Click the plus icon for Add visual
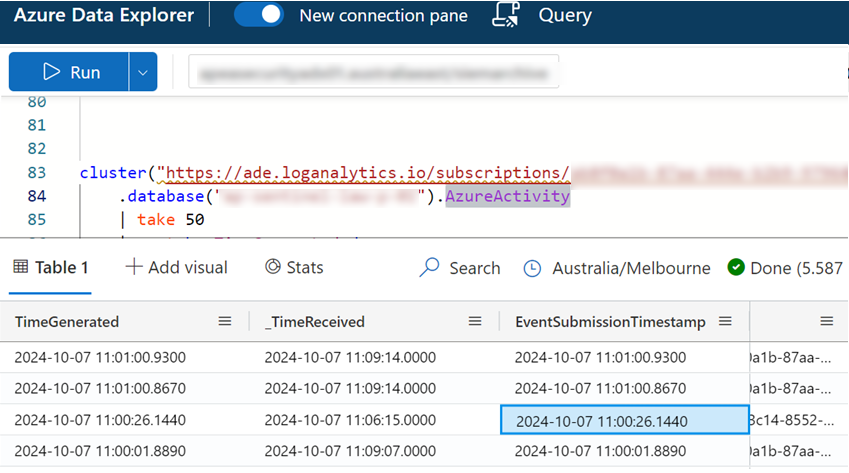This screenshot has width=849, height=473. pyautogui.click(x=133, y=267)
